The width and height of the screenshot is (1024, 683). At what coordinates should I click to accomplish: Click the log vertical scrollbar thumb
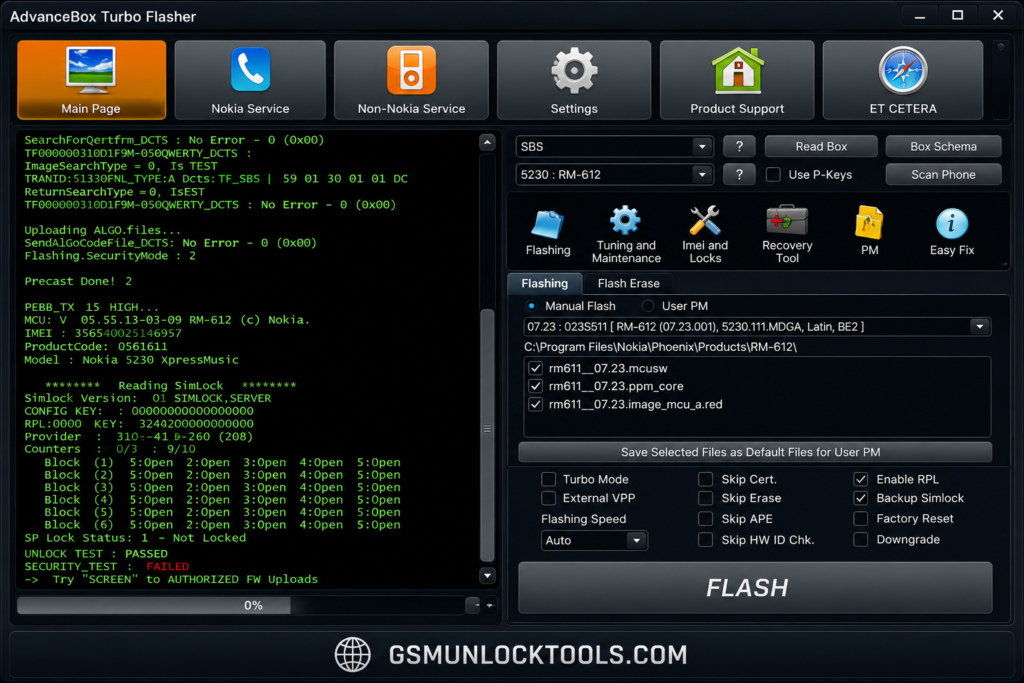487,435
